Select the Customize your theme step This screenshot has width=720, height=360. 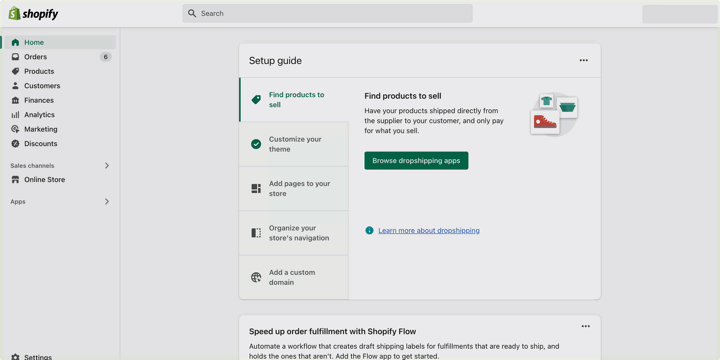click(x=294, y=144)
